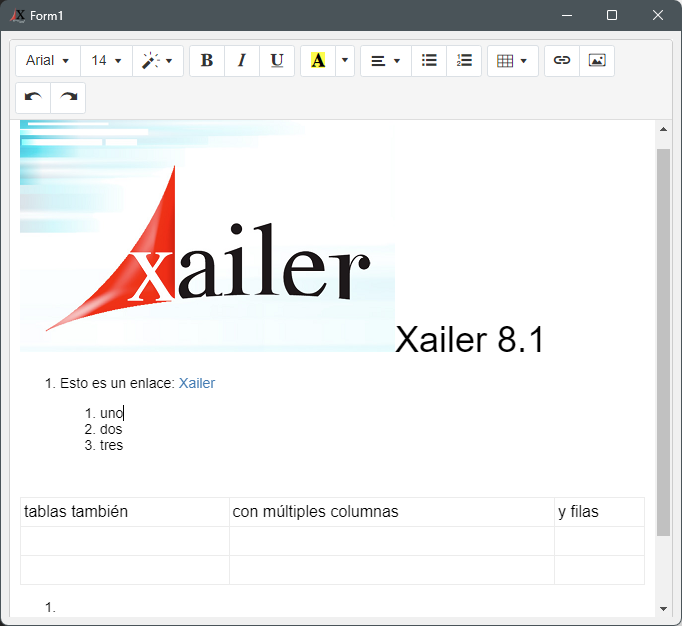Select the 'tablas también' table cell
Viewport: 682px width, 626px height.
[125, 512]
